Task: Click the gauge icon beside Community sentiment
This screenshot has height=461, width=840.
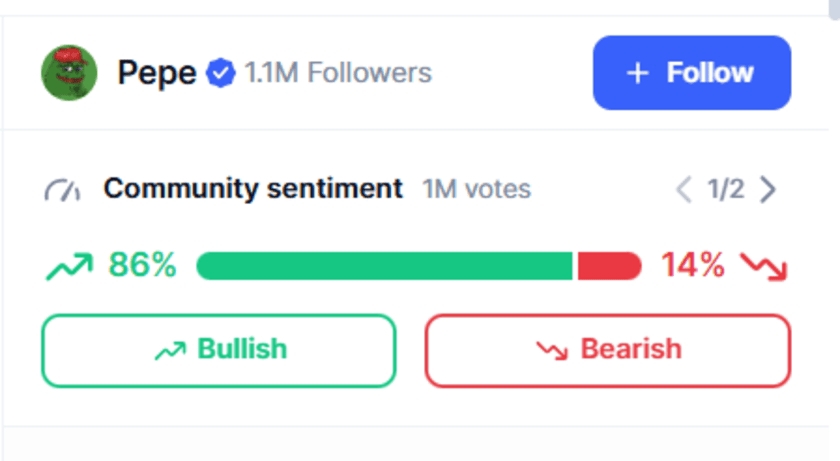Action: click(62, 189)
